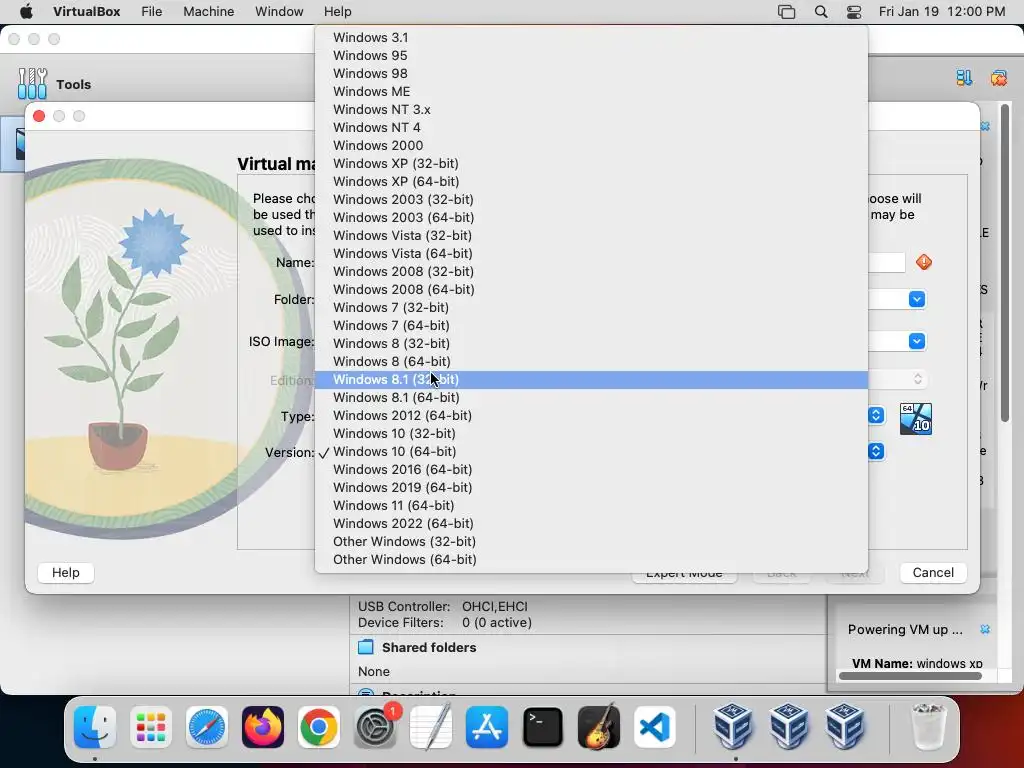Screen dimensions: 1024x768
Task: Choose Windows 2019 (64-bit)
Action: point(591,487)
